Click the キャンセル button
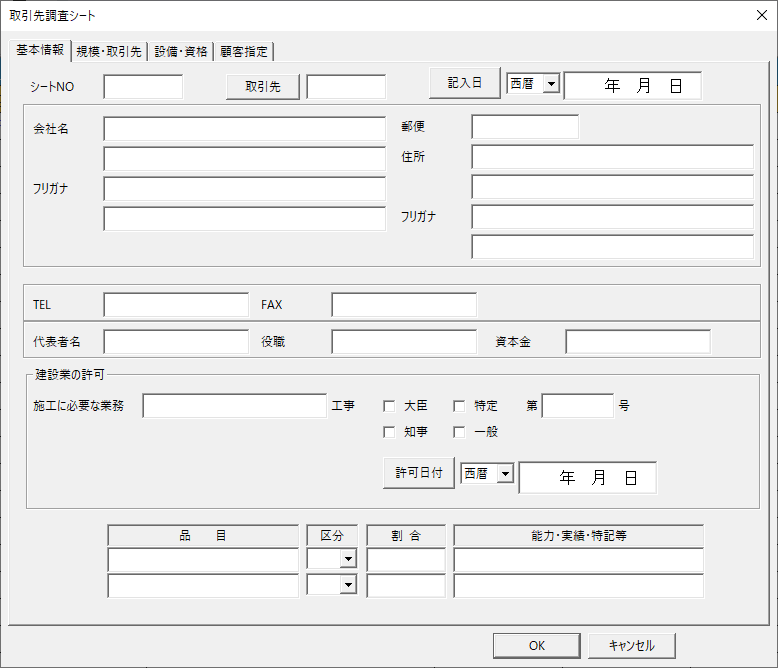 pyautogui.click(x=631, y=645)
